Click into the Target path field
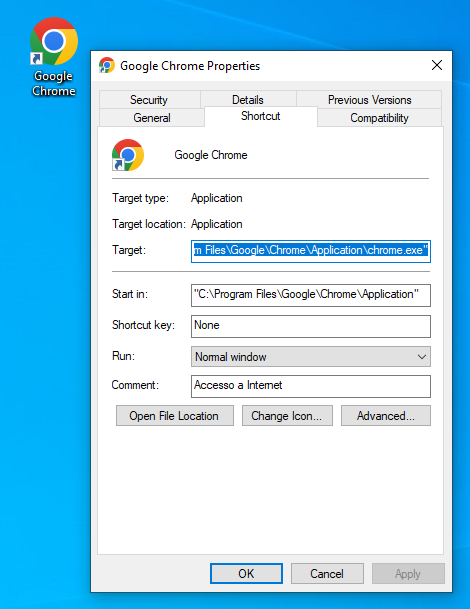This screenshot has width=470, height=609. [311, 251]
